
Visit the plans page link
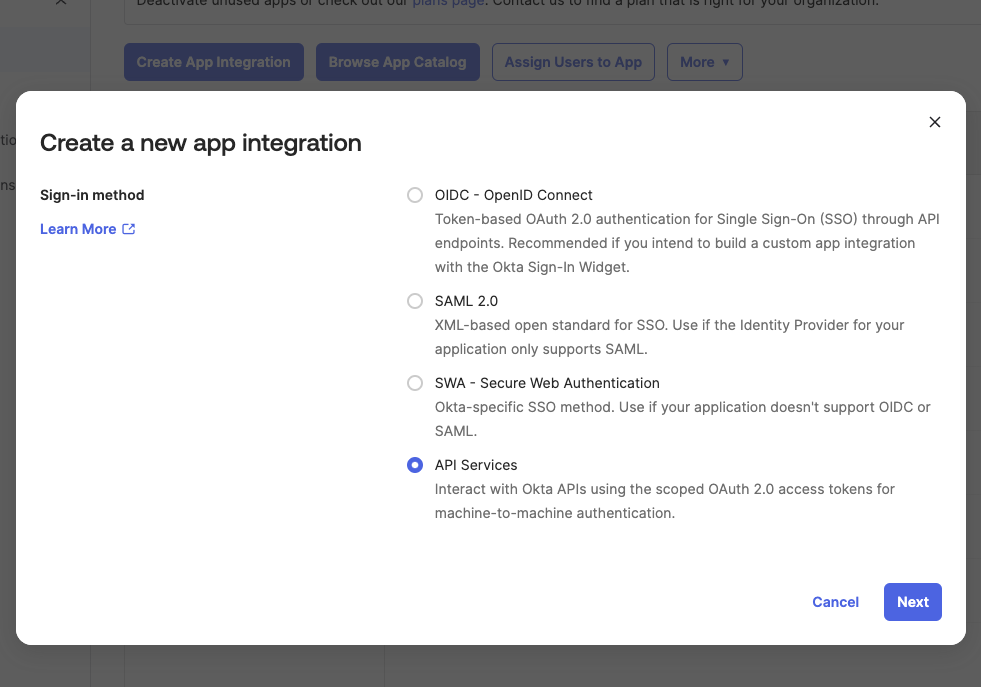(x=448, y=2)
